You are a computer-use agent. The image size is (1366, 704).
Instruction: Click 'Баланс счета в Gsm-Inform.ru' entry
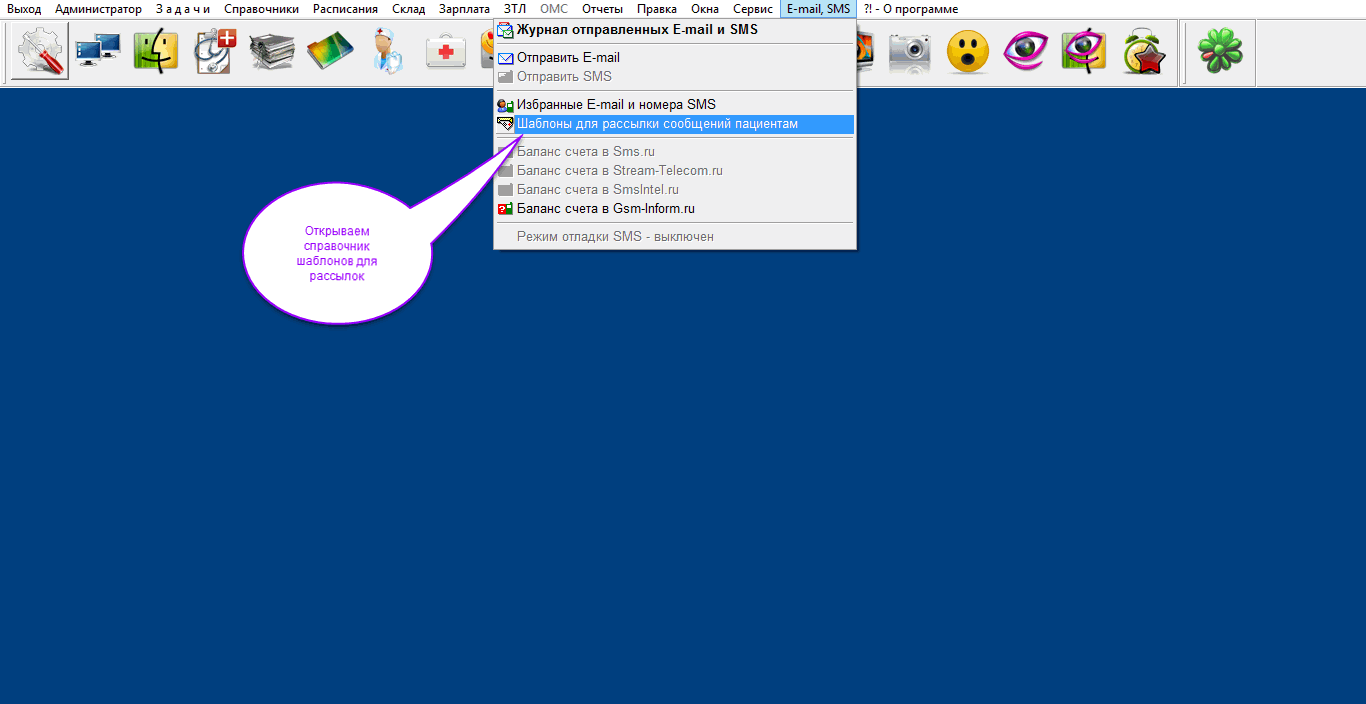pos(605,209)
